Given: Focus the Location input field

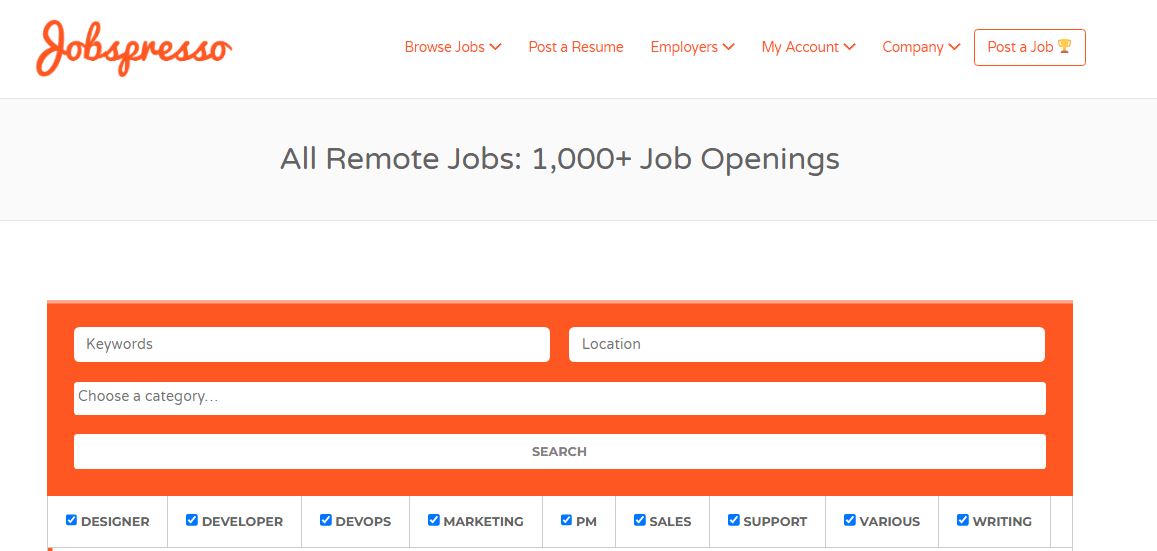Looking at the screenshot, I should point(807,344).
